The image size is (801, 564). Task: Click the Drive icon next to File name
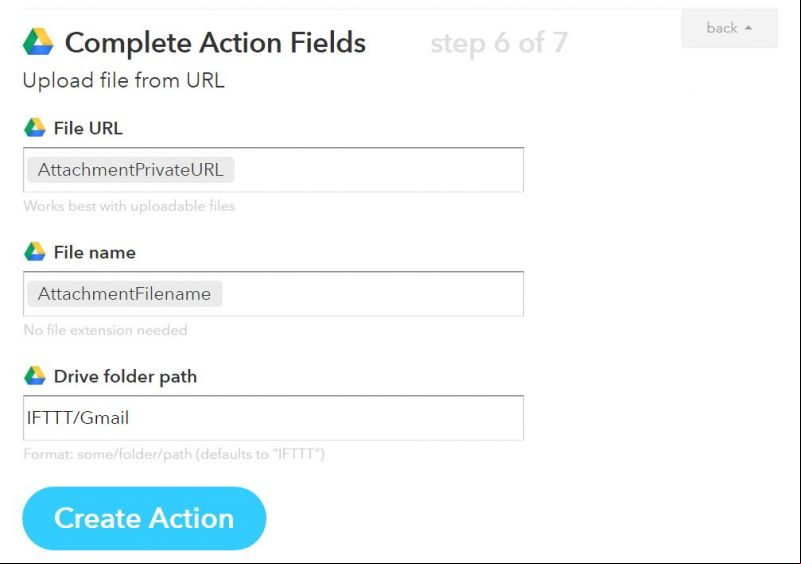(x=35, y=252)
